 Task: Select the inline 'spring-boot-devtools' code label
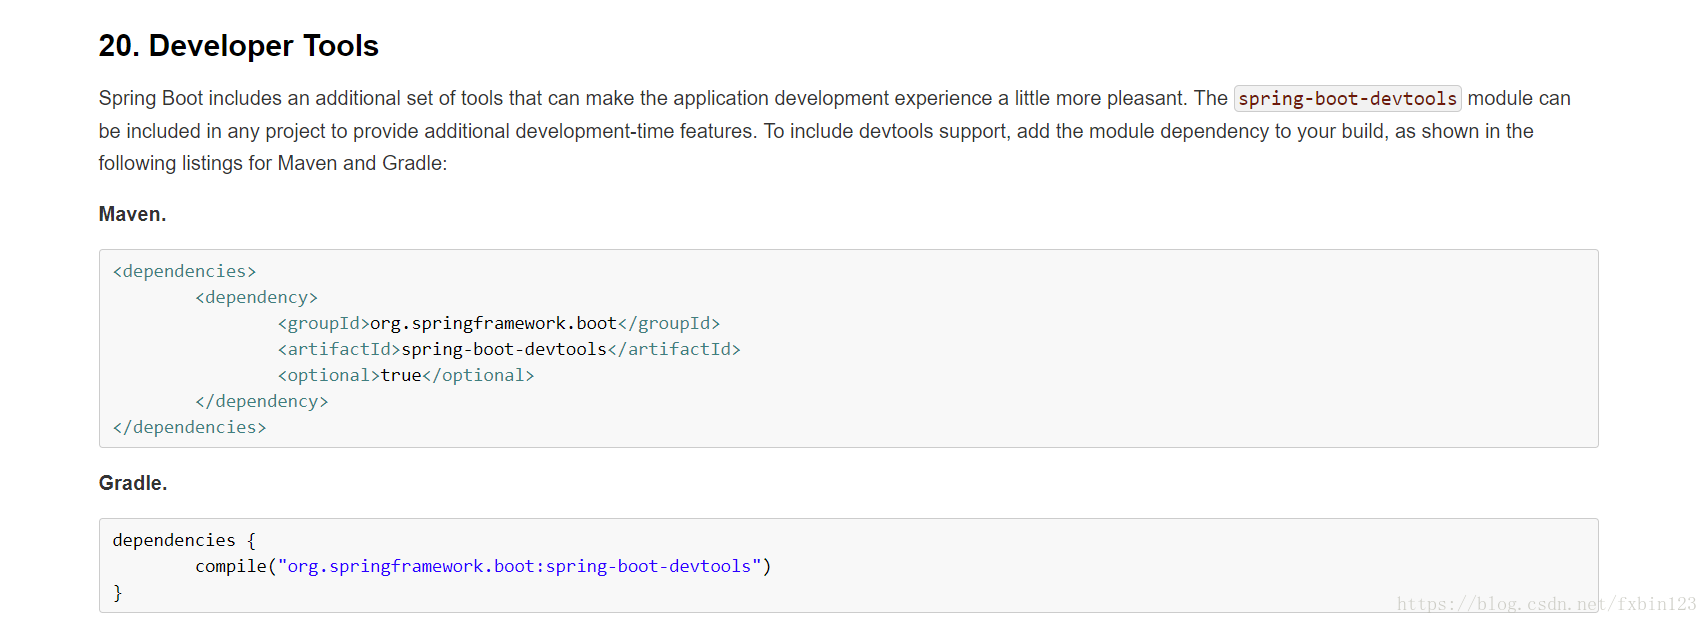pos(1347,98)
